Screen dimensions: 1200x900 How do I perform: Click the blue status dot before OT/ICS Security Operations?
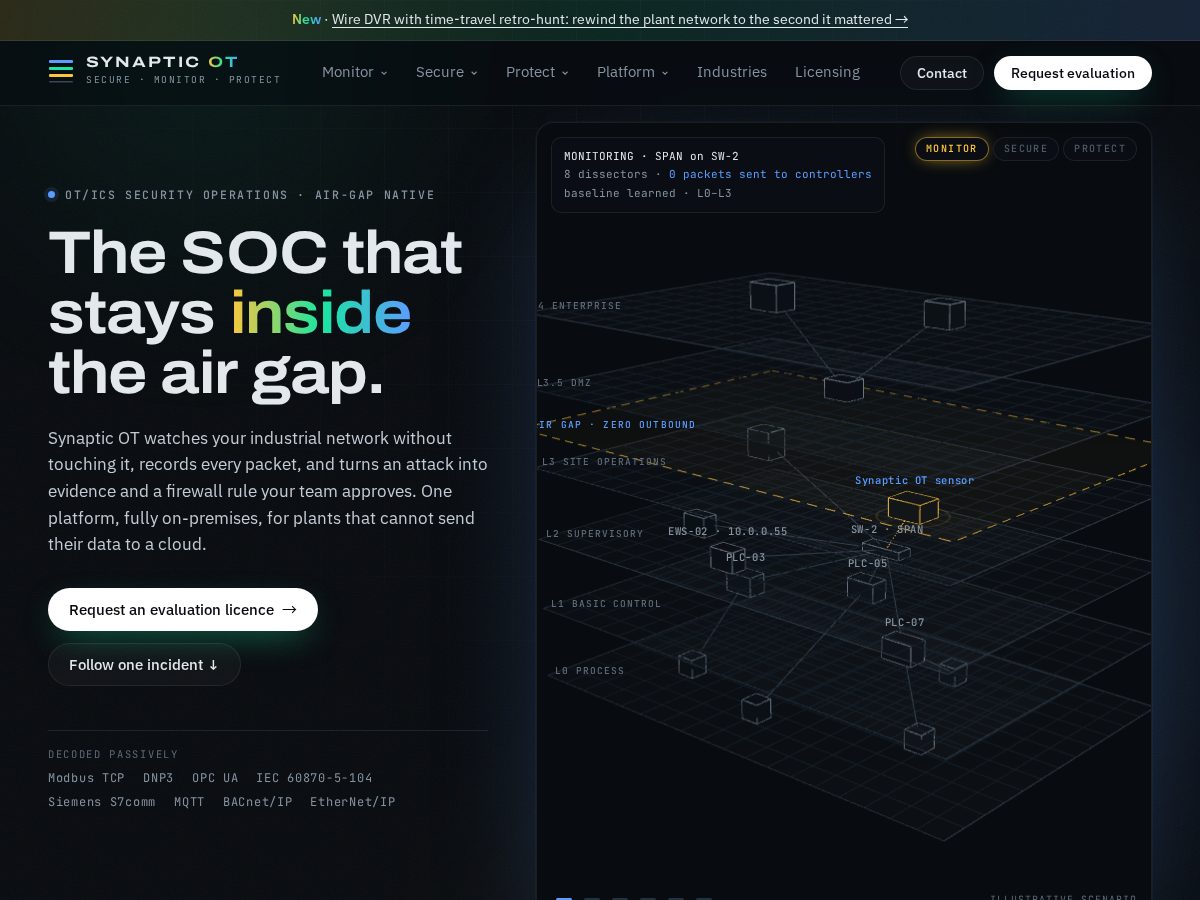[x=52, y=195]
